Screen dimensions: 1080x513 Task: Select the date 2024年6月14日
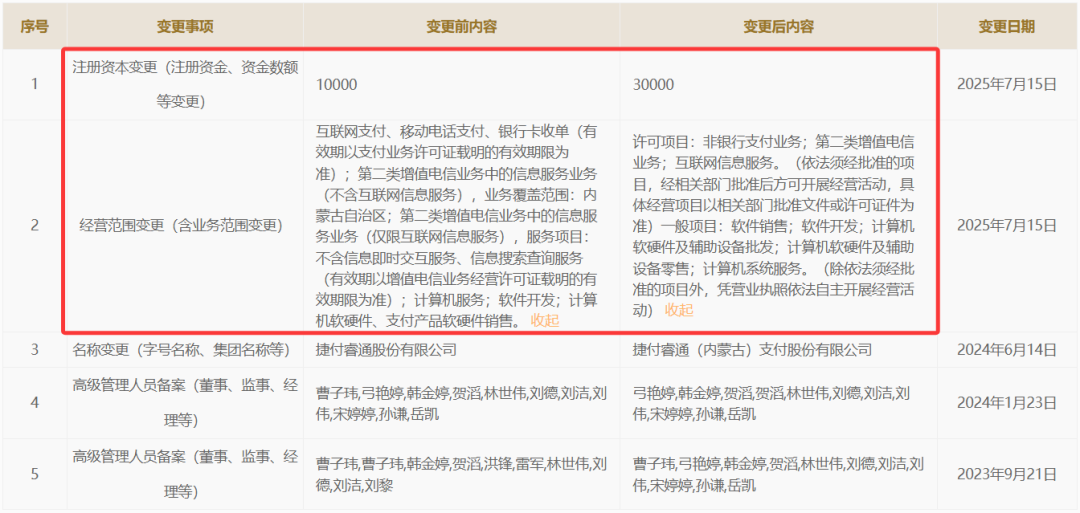pyautogui.click(x=1006, y=350)
